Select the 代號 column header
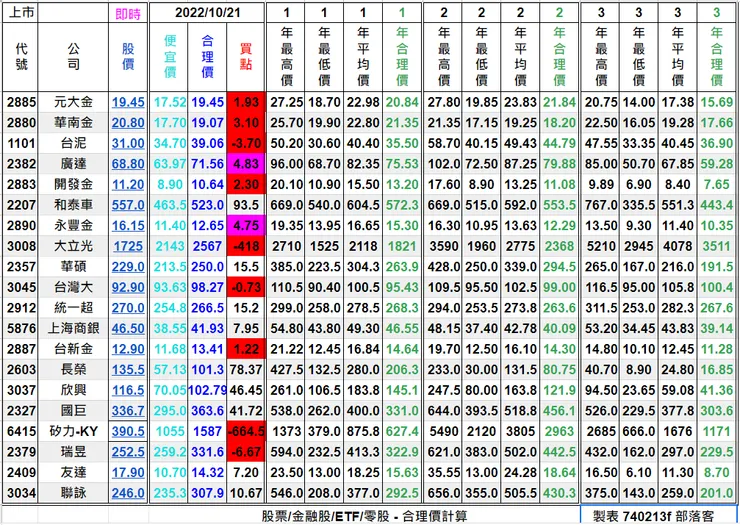 [x=21, y=57]
